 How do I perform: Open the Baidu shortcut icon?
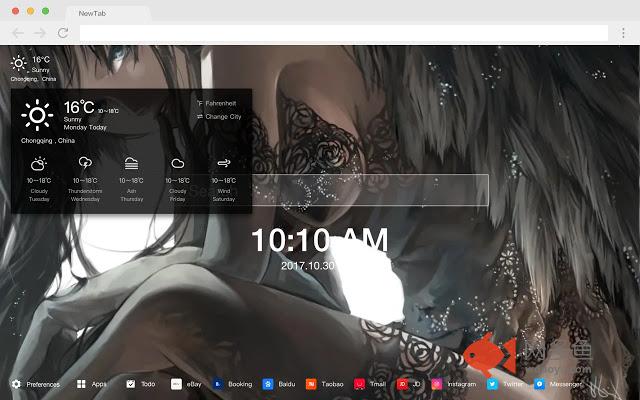(x=268, y=384)
